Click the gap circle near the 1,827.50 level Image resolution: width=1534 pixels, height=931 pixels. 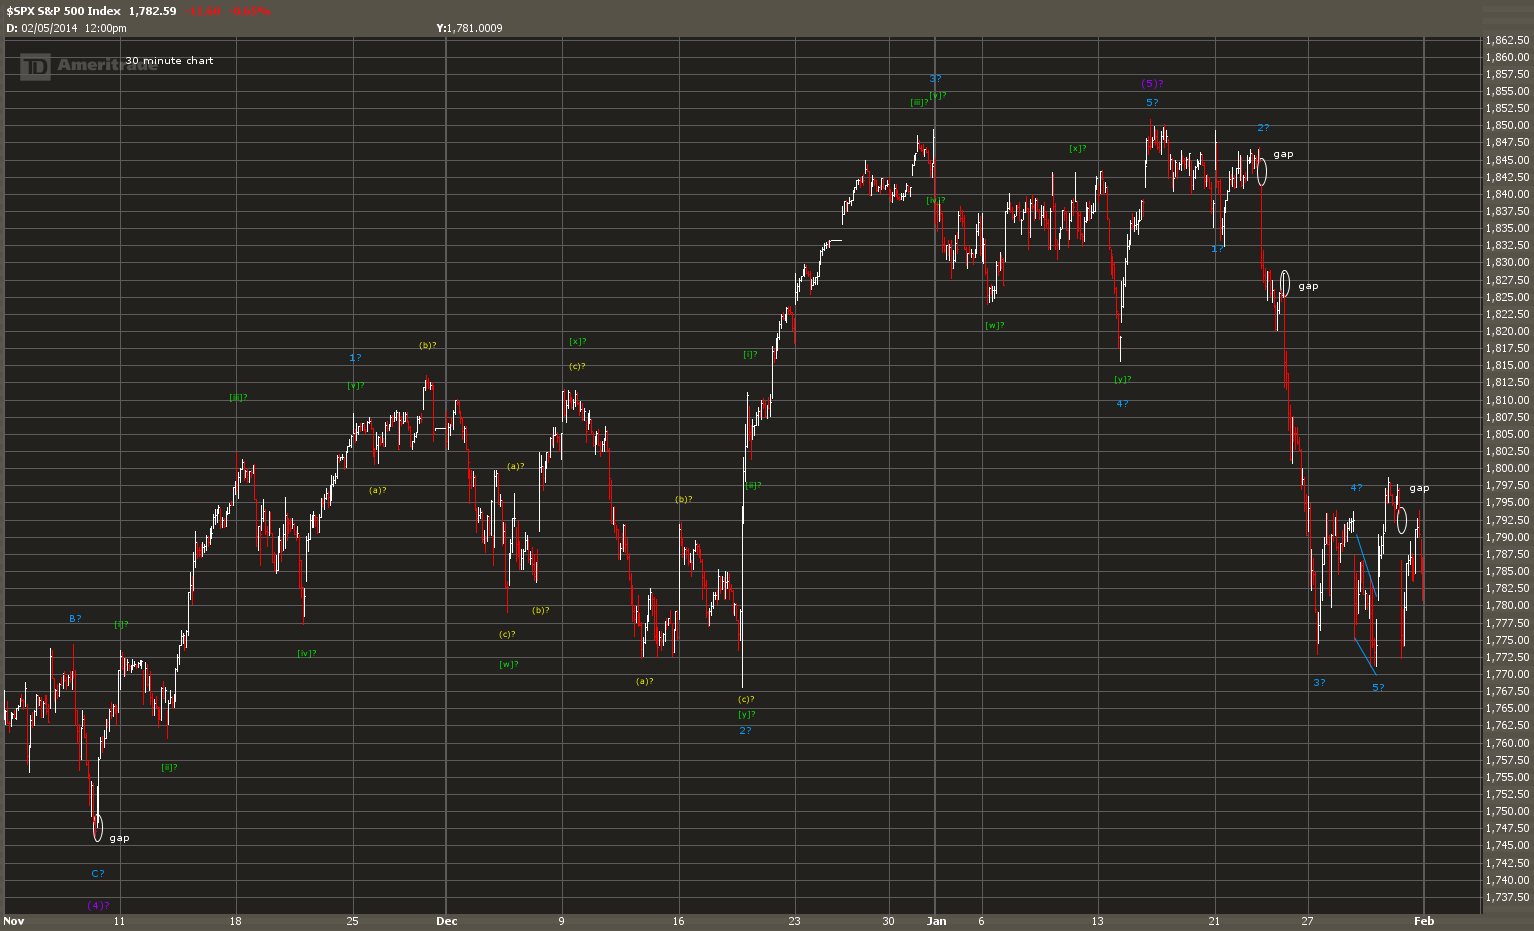1285,283
